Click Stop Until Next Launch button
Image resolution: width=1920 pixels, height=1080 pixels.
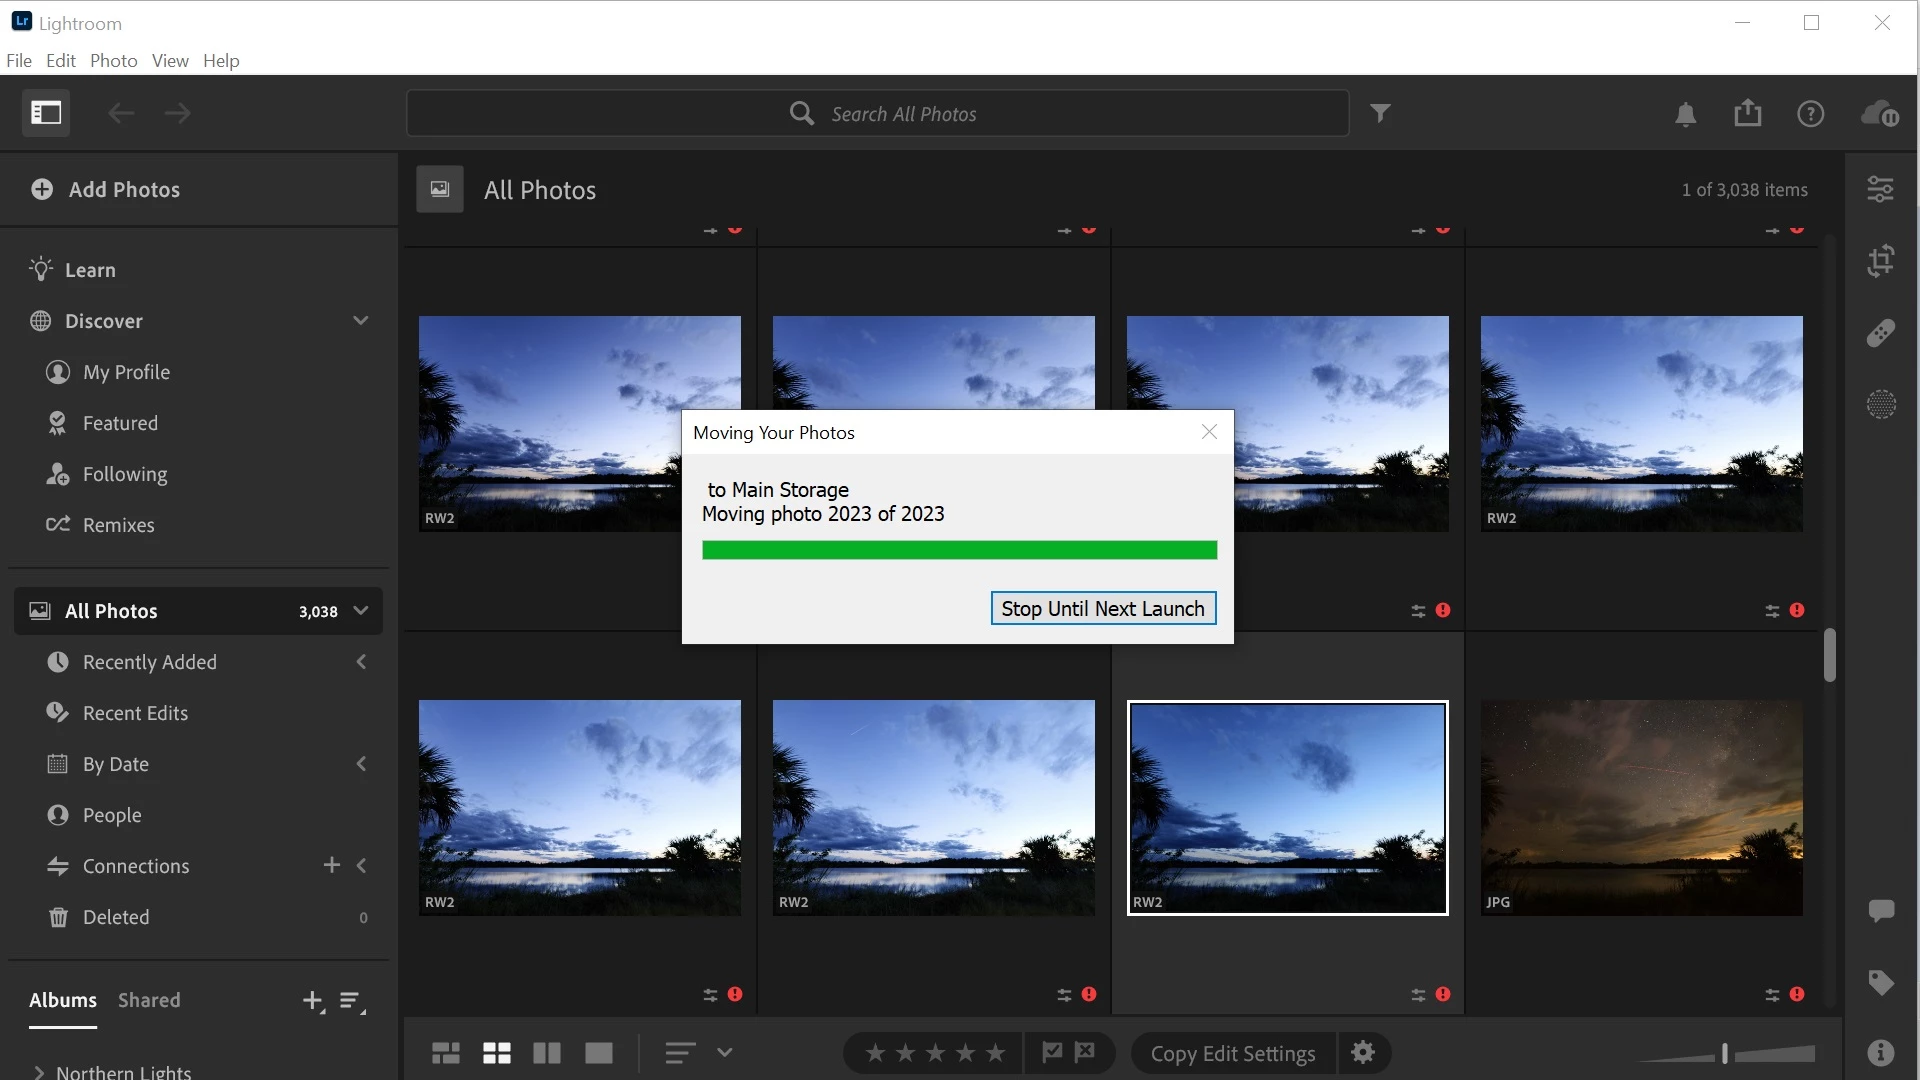point(1102,609)
